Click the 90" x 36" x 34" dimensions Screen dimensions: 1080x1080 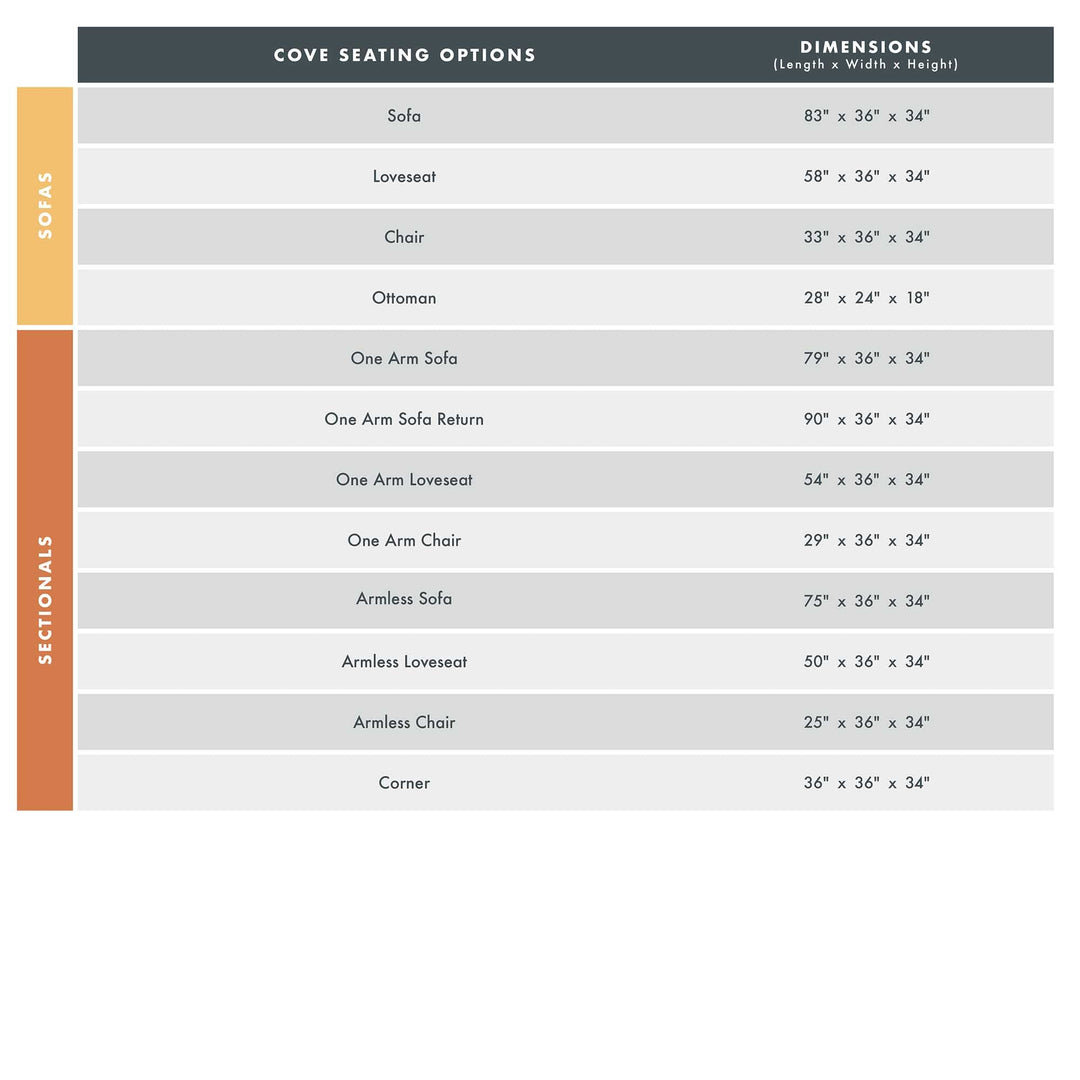tap(866, 419)
